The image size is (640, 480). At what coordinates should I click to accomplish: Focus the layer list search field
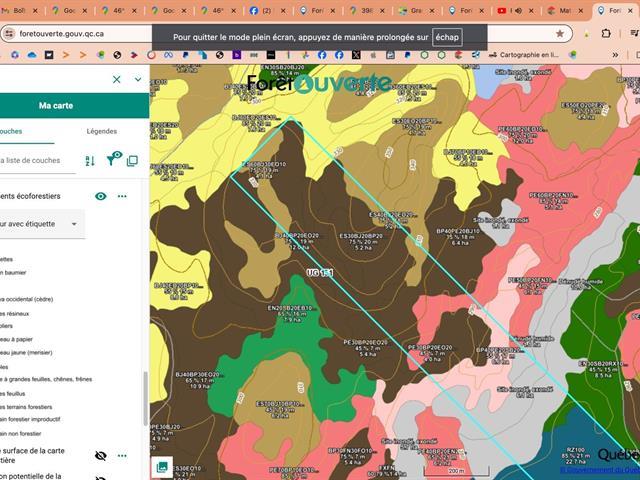click(x=37, y=161)
